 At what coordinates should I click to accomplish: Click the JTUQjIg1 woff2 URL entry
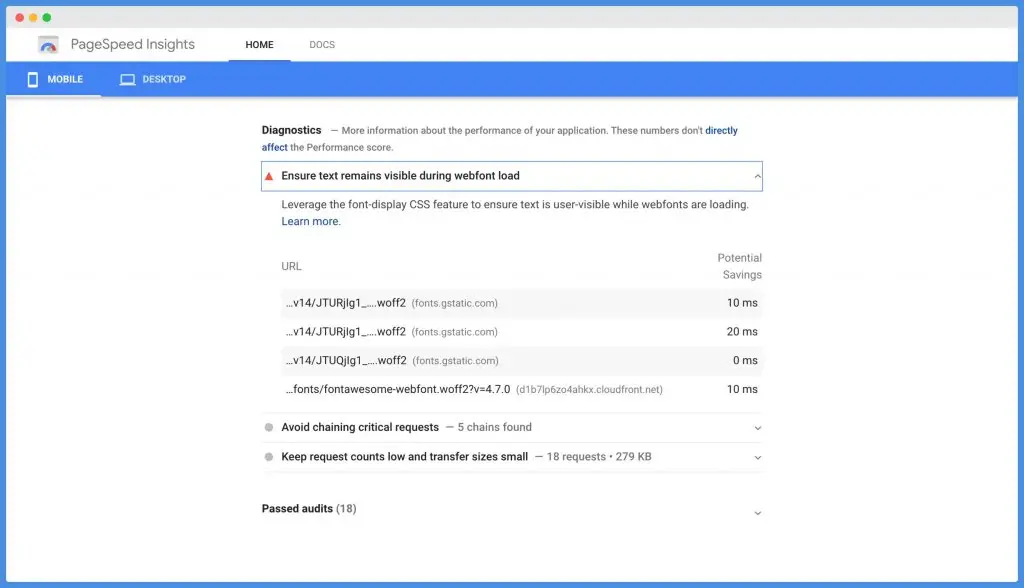345,361
